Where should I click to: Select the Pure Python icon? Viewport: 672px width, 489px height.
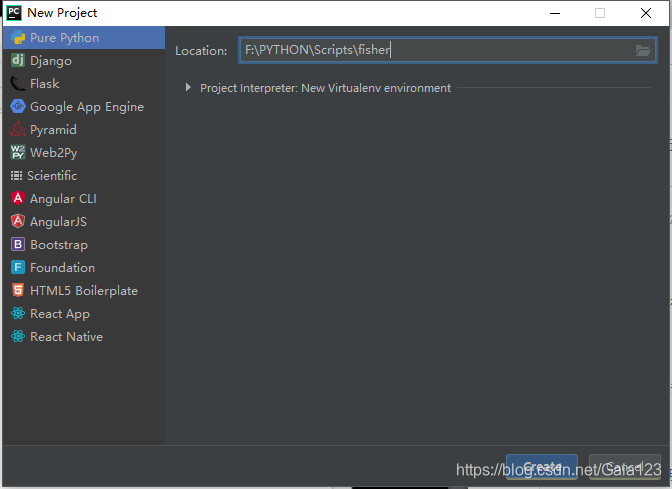click(x=18, y=38)
